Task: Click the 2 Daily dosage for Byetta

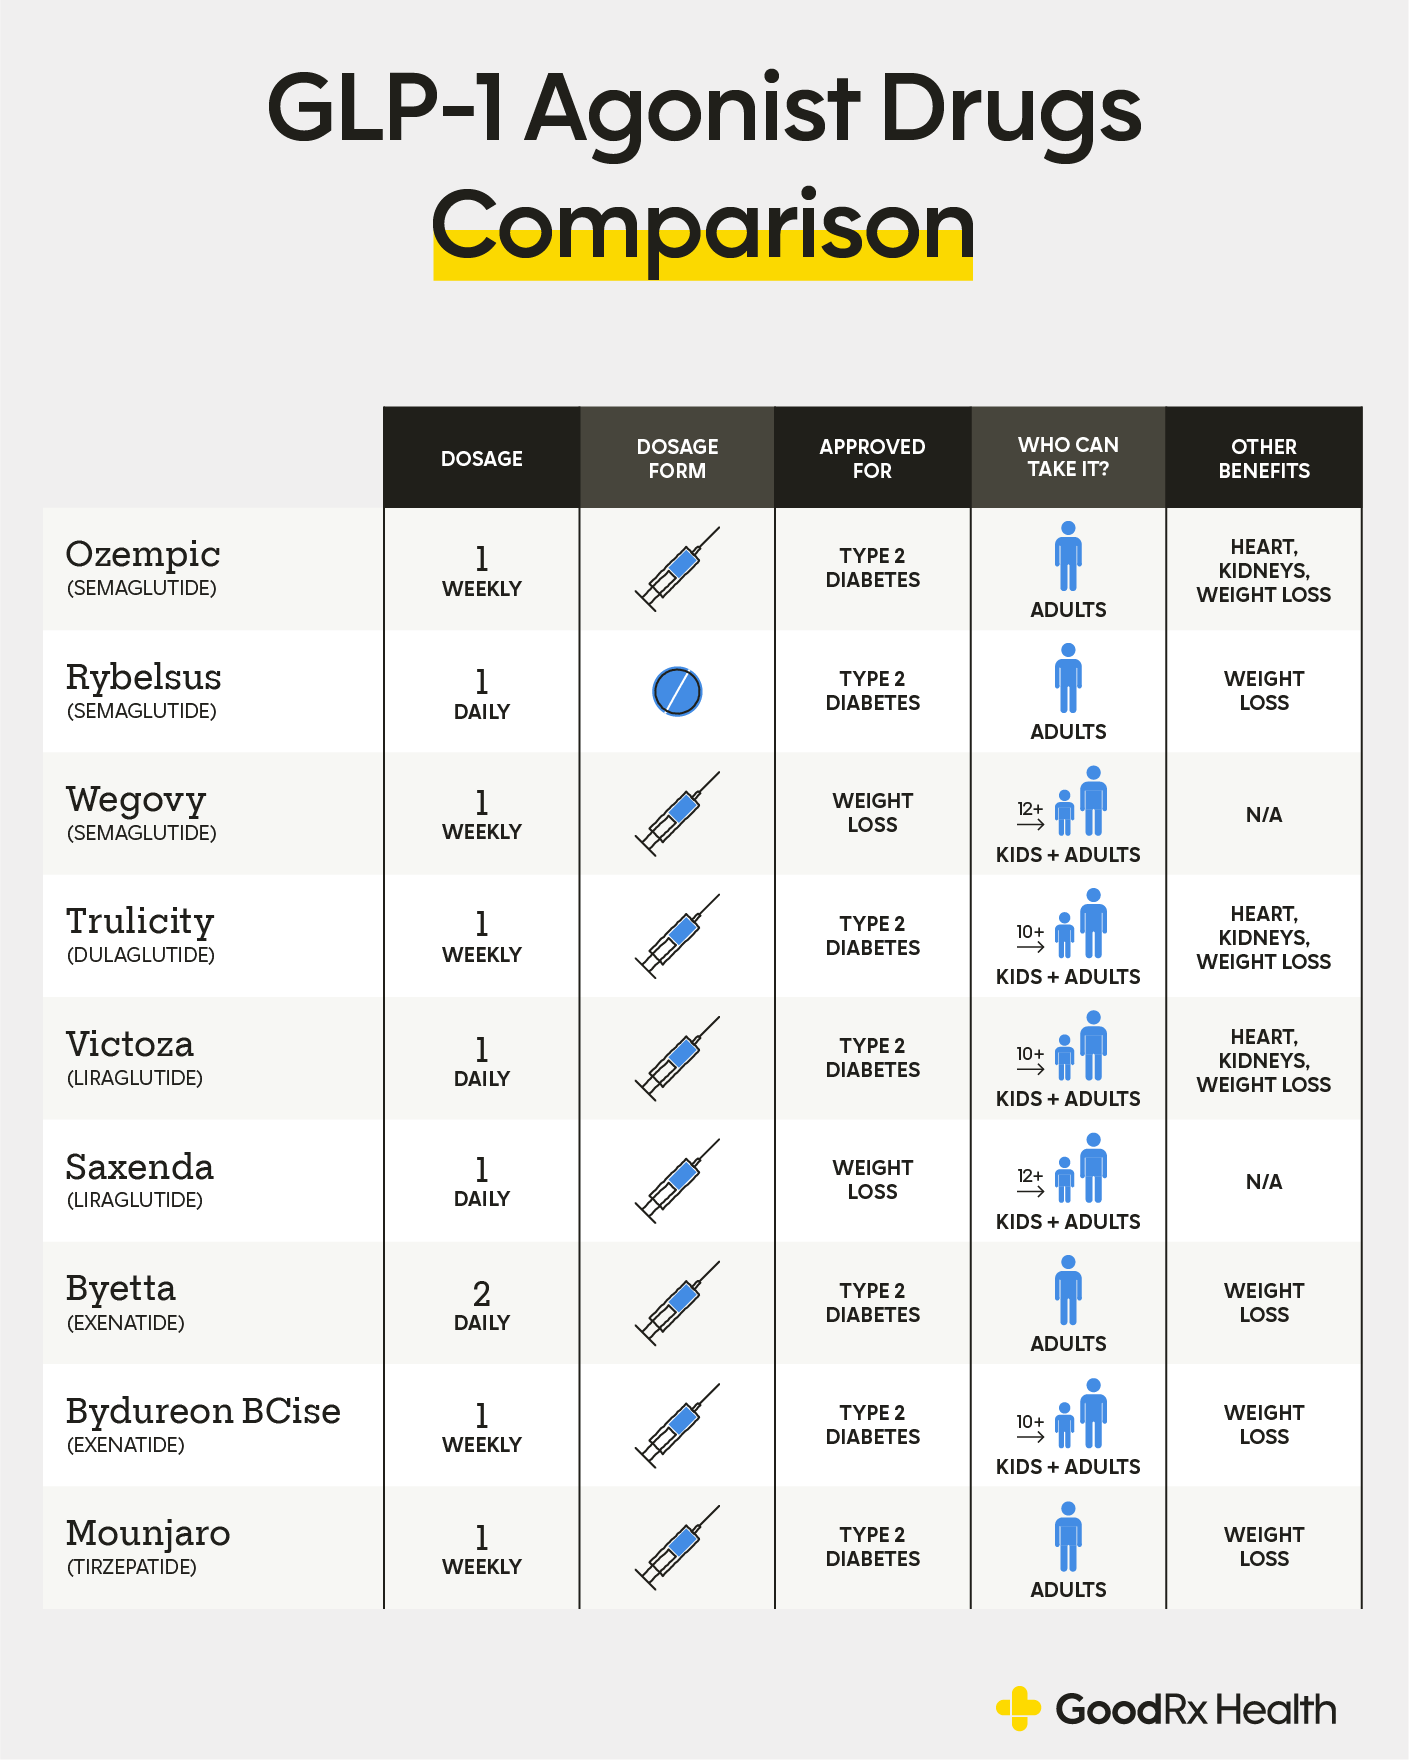Action: tap(481, 1305)
